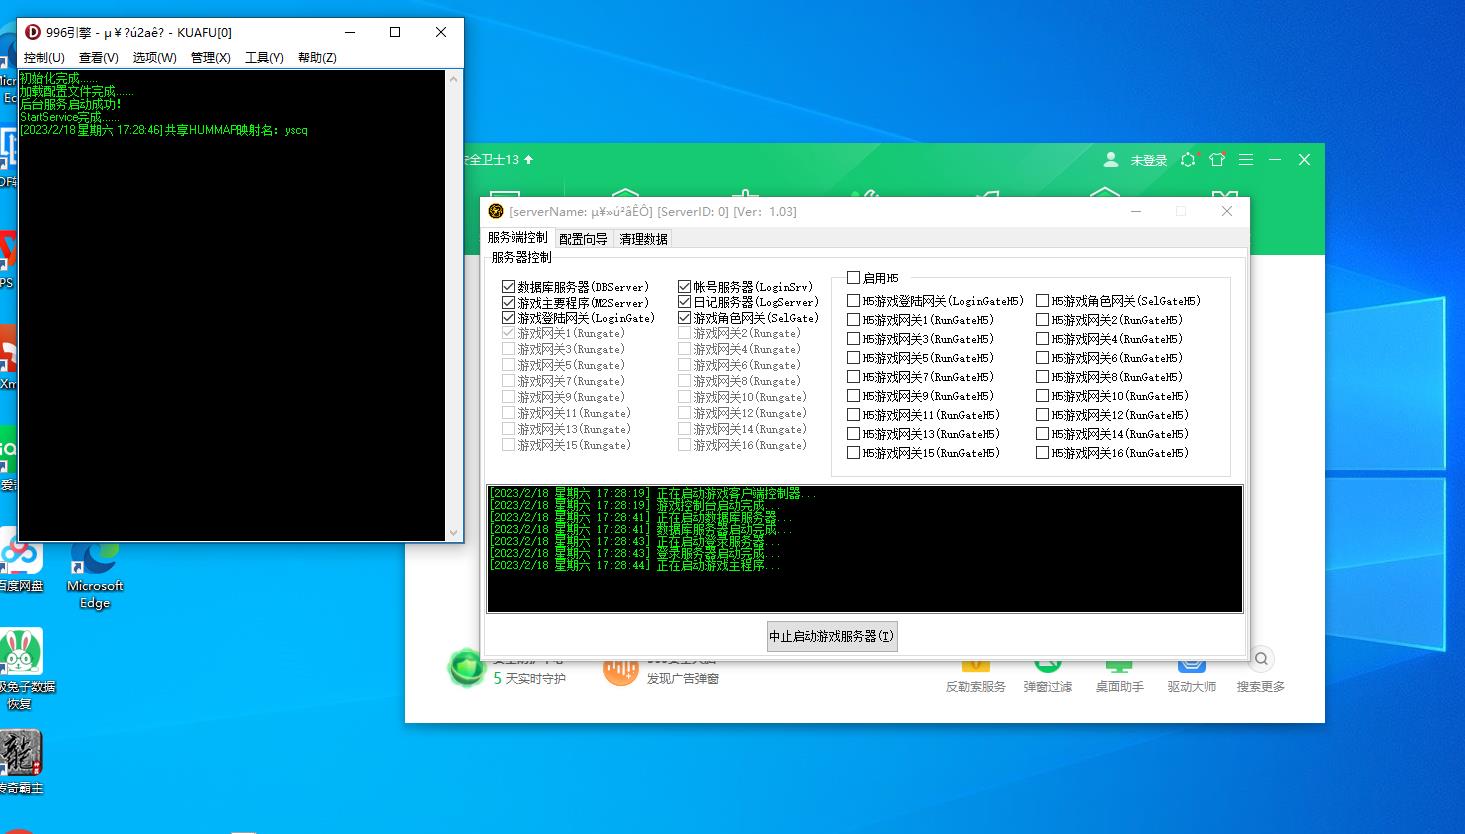Check H5游戏网关16(RunGateH5)

pyautogui.click(x=1042, y=453)
